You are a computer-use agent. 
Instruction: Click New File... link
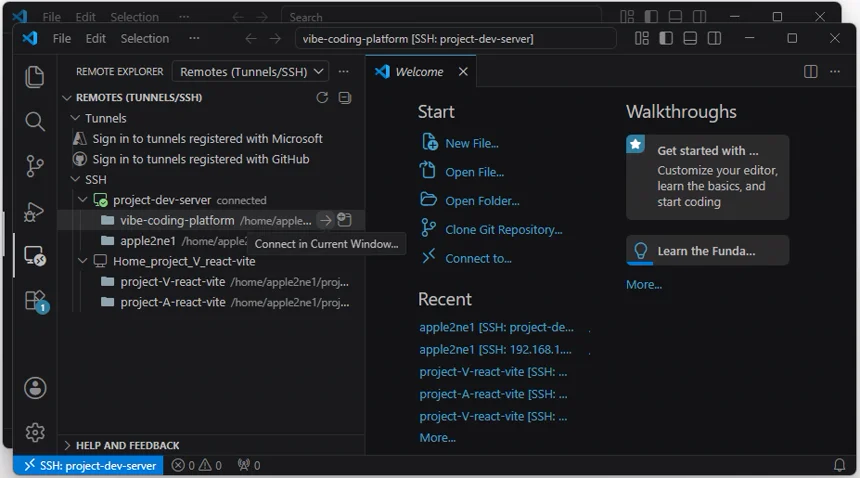click(472, 144)
